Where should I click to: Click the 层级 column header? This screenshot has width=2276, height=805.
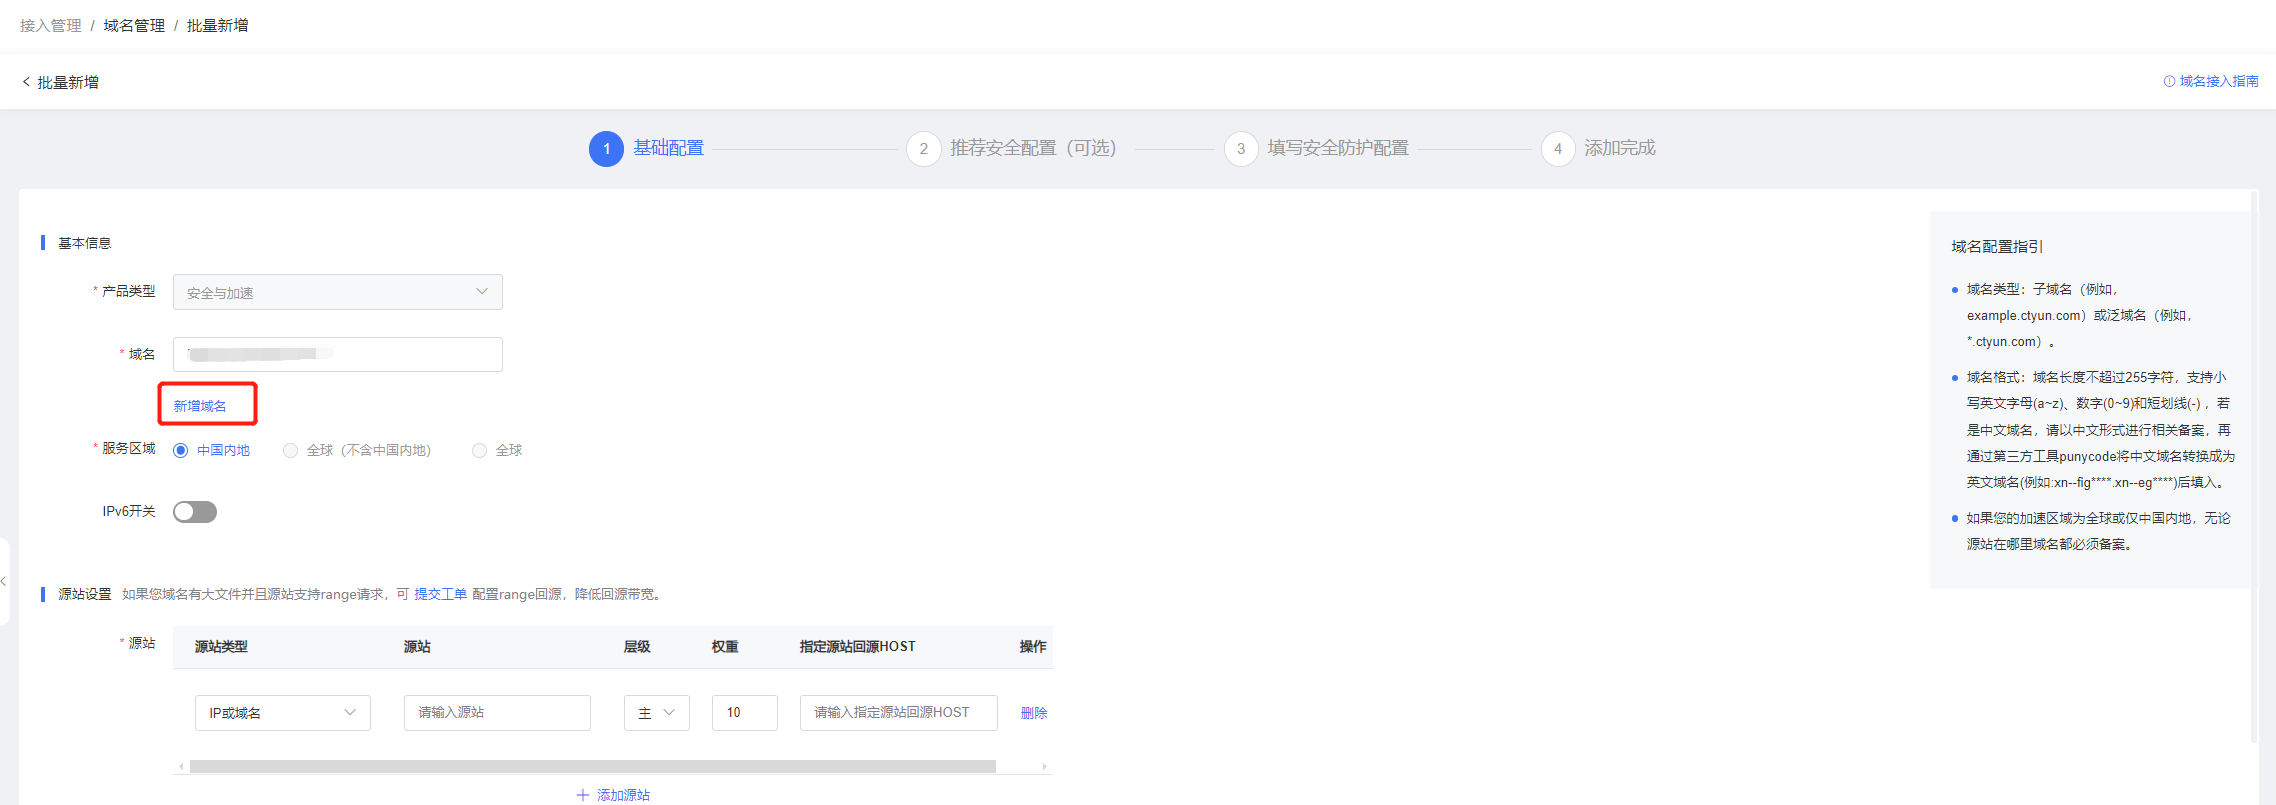click(x=637, y=647)
